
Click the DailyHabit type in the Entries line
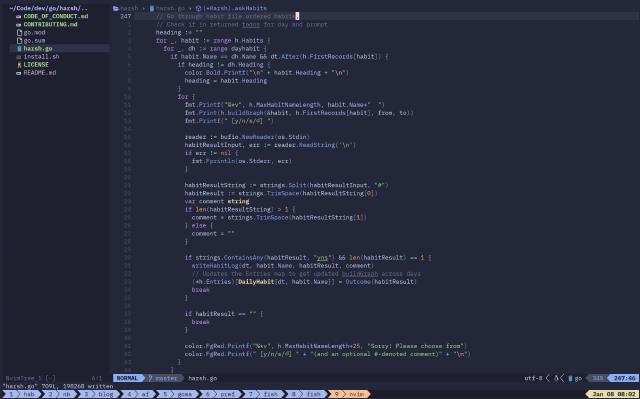coord(256,282)
